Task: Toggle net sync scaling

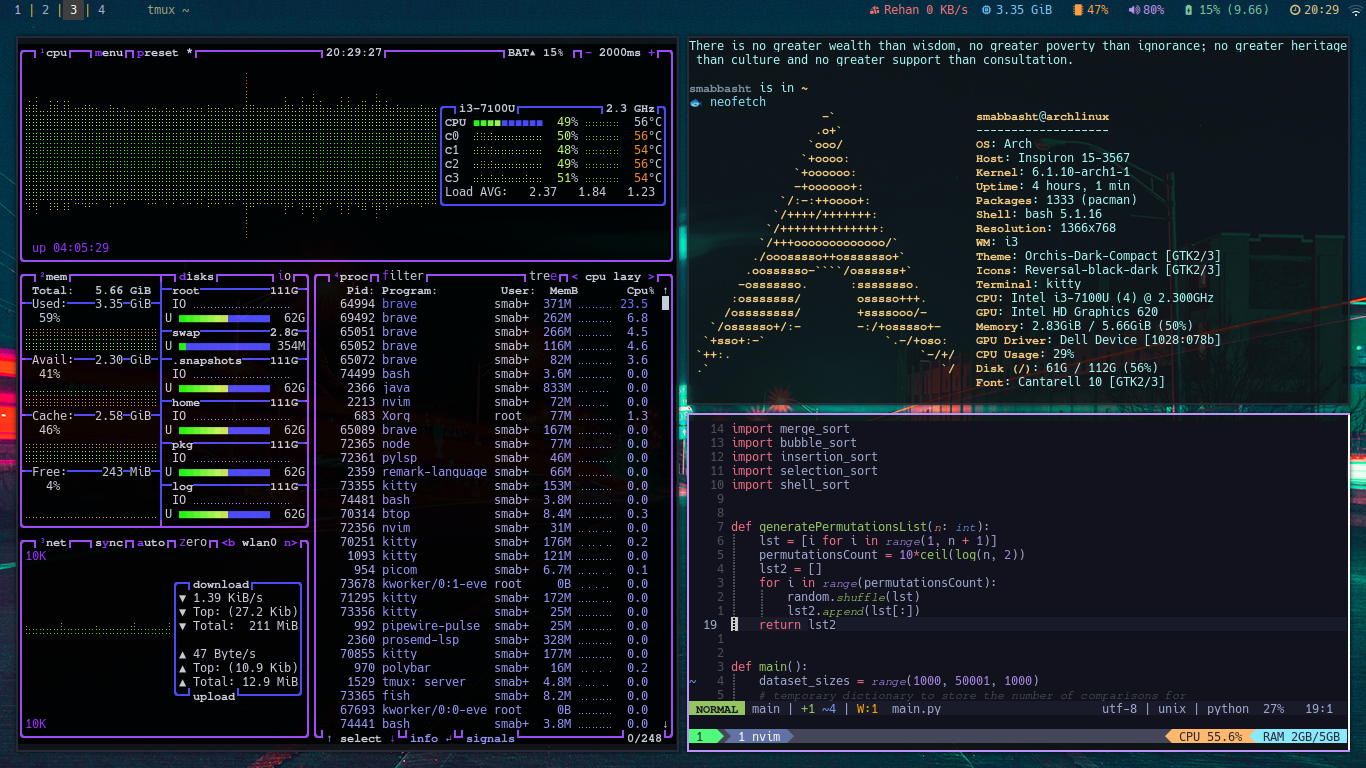Action: pos(110,542)
